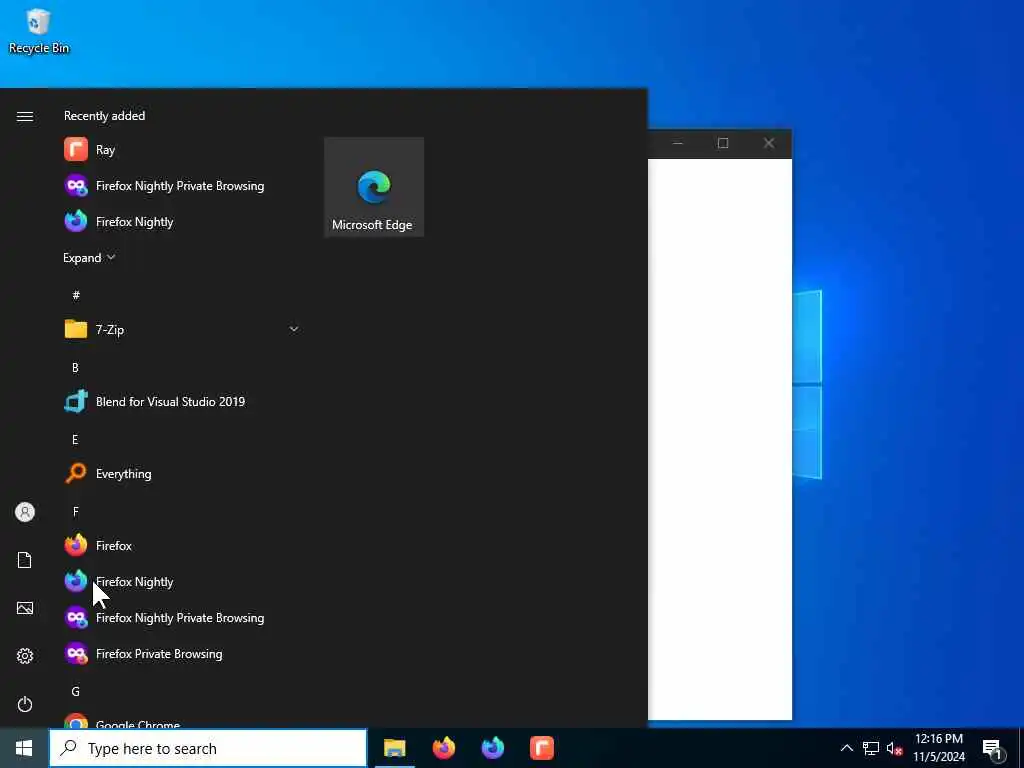The height and width of the screenshot is (768, 1024).
Task: Open Firefox Nightly from the taskbar
Action: pyautogui.click(x=492, y=748)
